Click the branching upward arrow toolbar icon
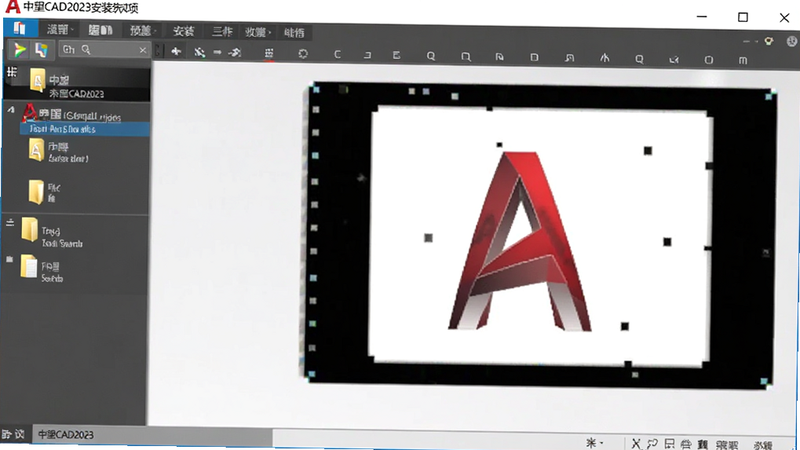Screen dimensions: 800x450 605,58
